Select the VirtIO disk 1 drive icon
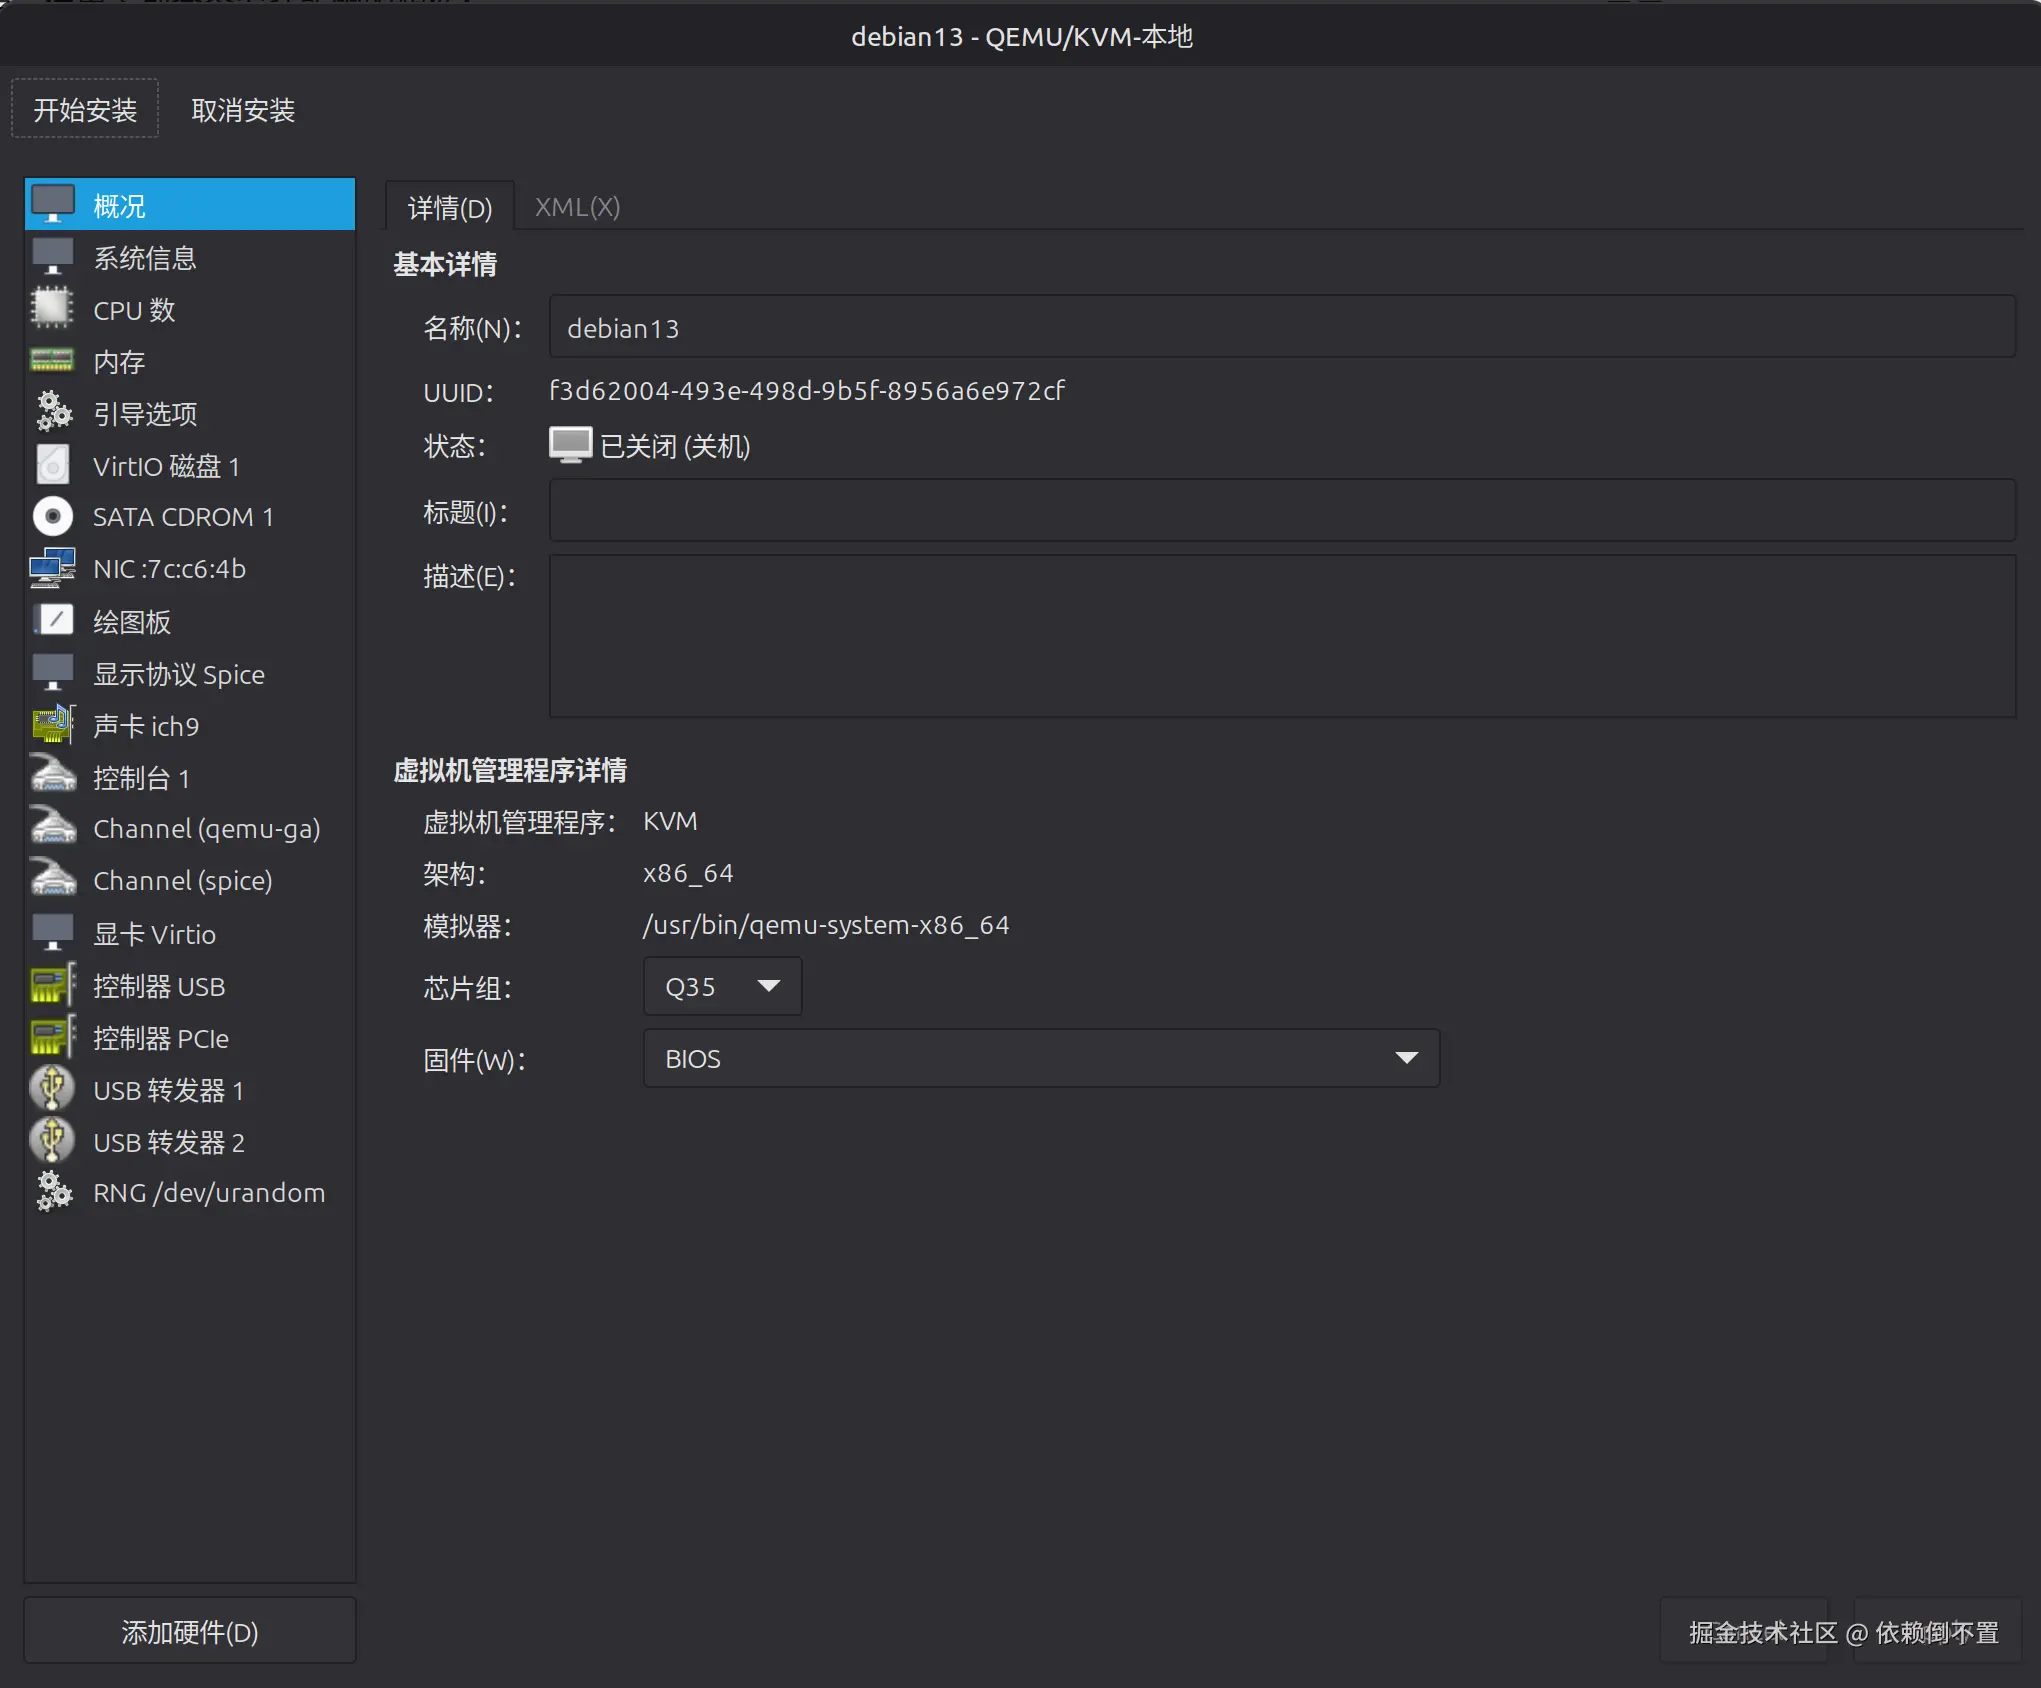The image size is (2041, 1688). pyautogui.click(x=52, y=465)
